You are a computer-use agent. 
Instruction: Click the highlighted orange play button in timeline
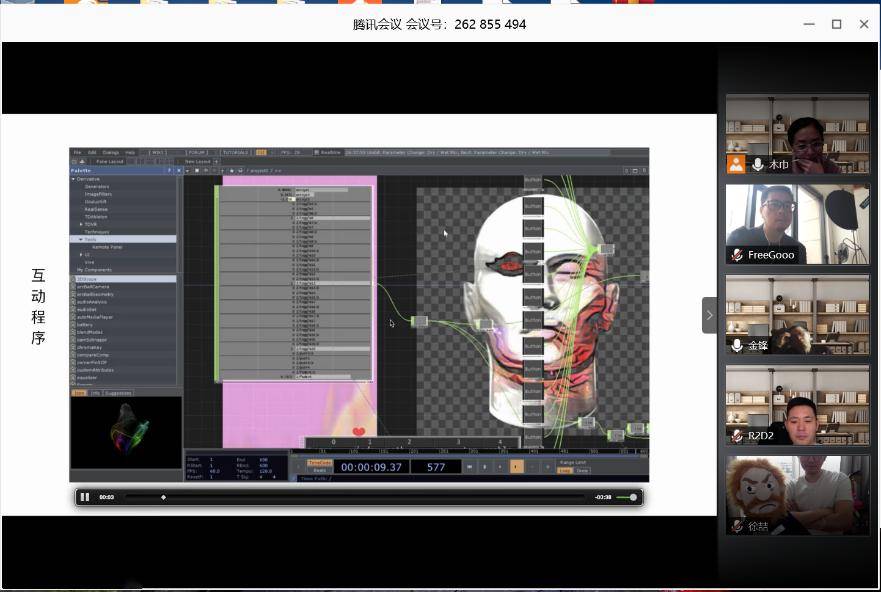point(516,466)
